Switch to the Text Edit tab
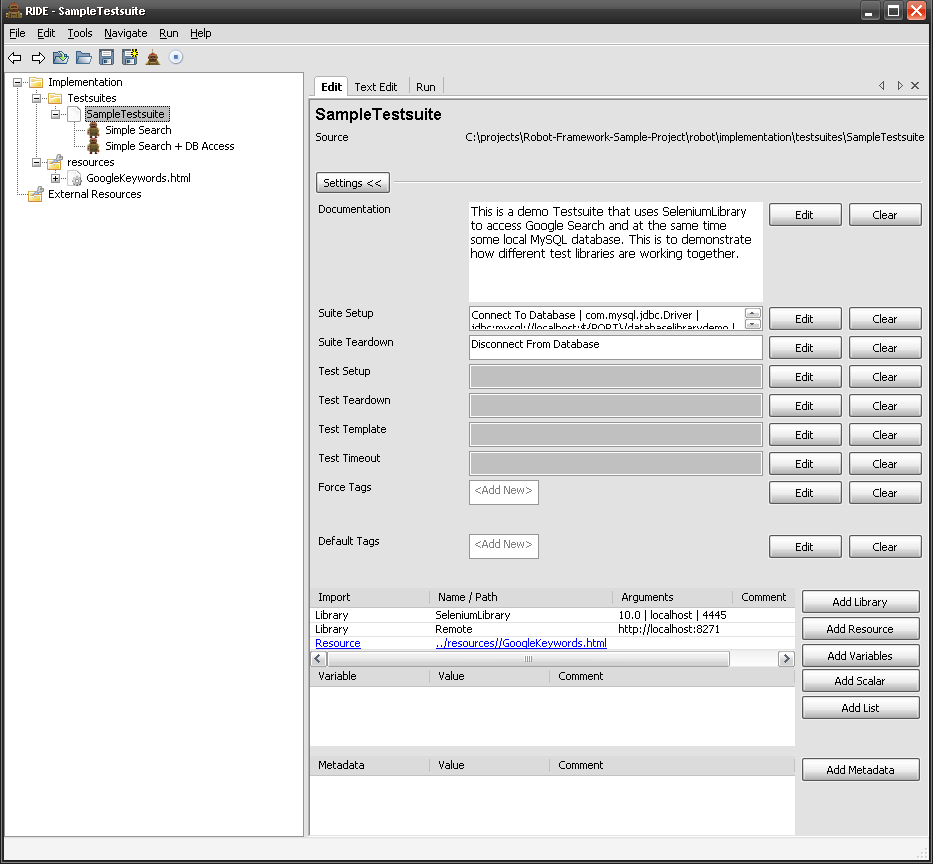 point(375,87)
